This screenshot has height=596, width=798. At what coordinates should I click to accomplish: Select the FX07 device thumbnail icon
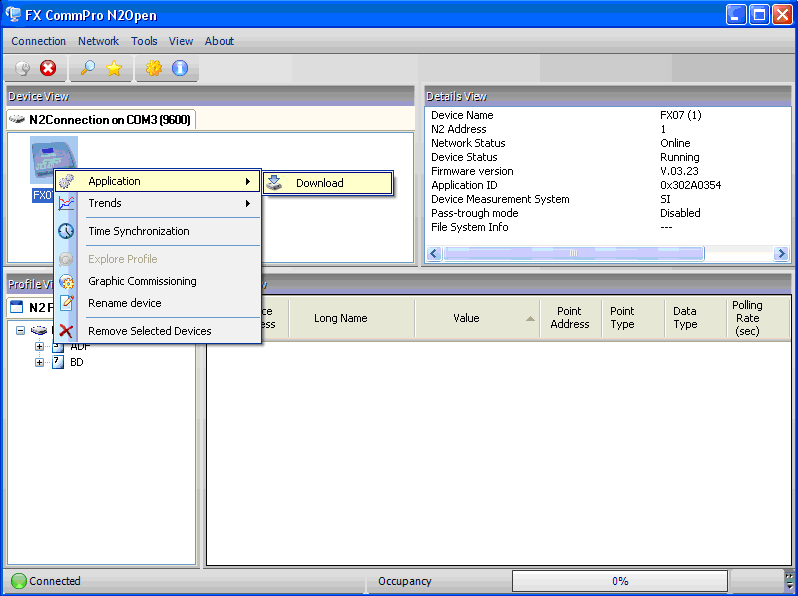tap(53, 160)
